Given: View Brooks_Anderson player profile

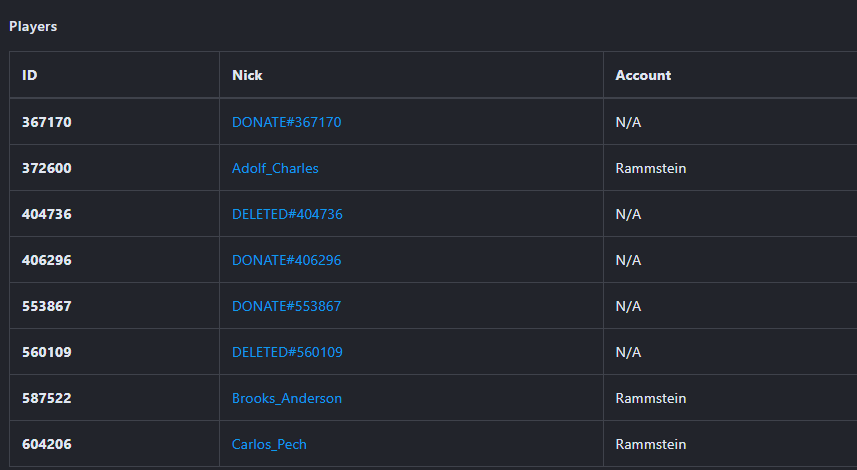Looking at the screenshot, I should tap(287, 398).
